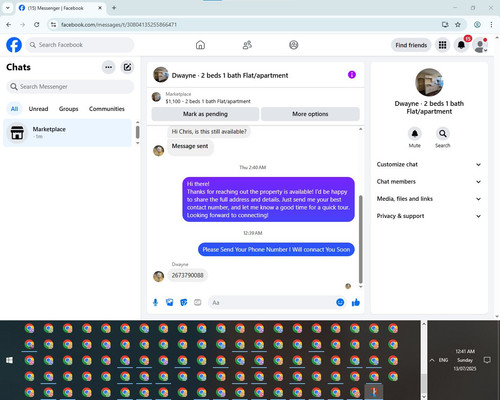This screenshot has width=500, height=400.
Task: Open account profile avatar menu
Action: pos(480,45)
